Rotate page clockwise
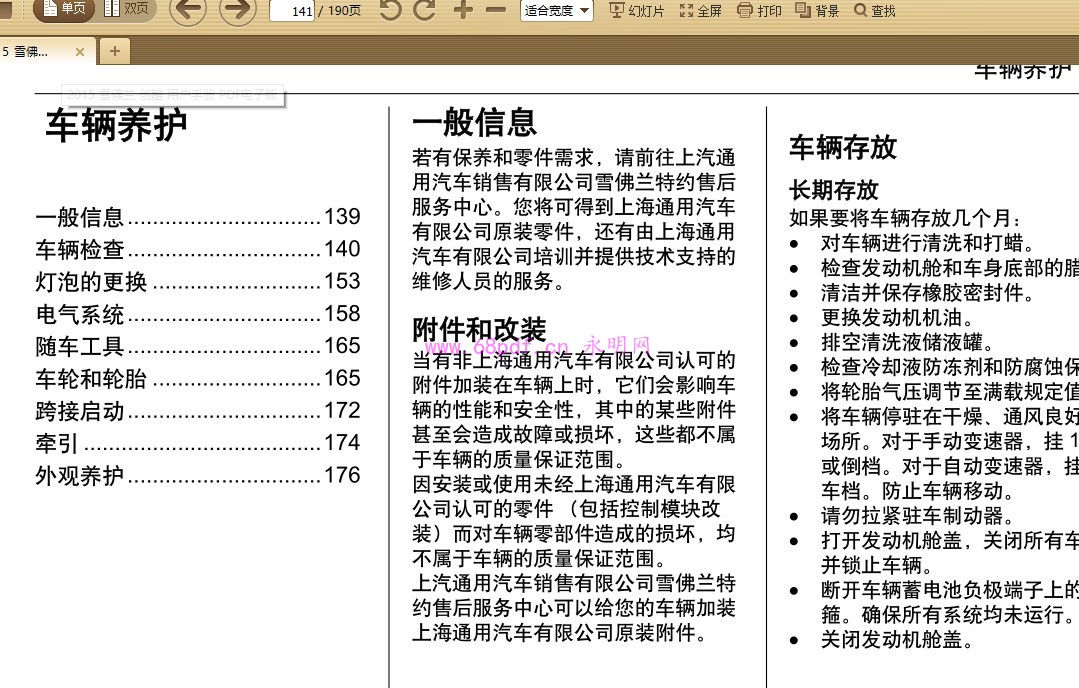The image size is (1079, 688). (425, 10)
